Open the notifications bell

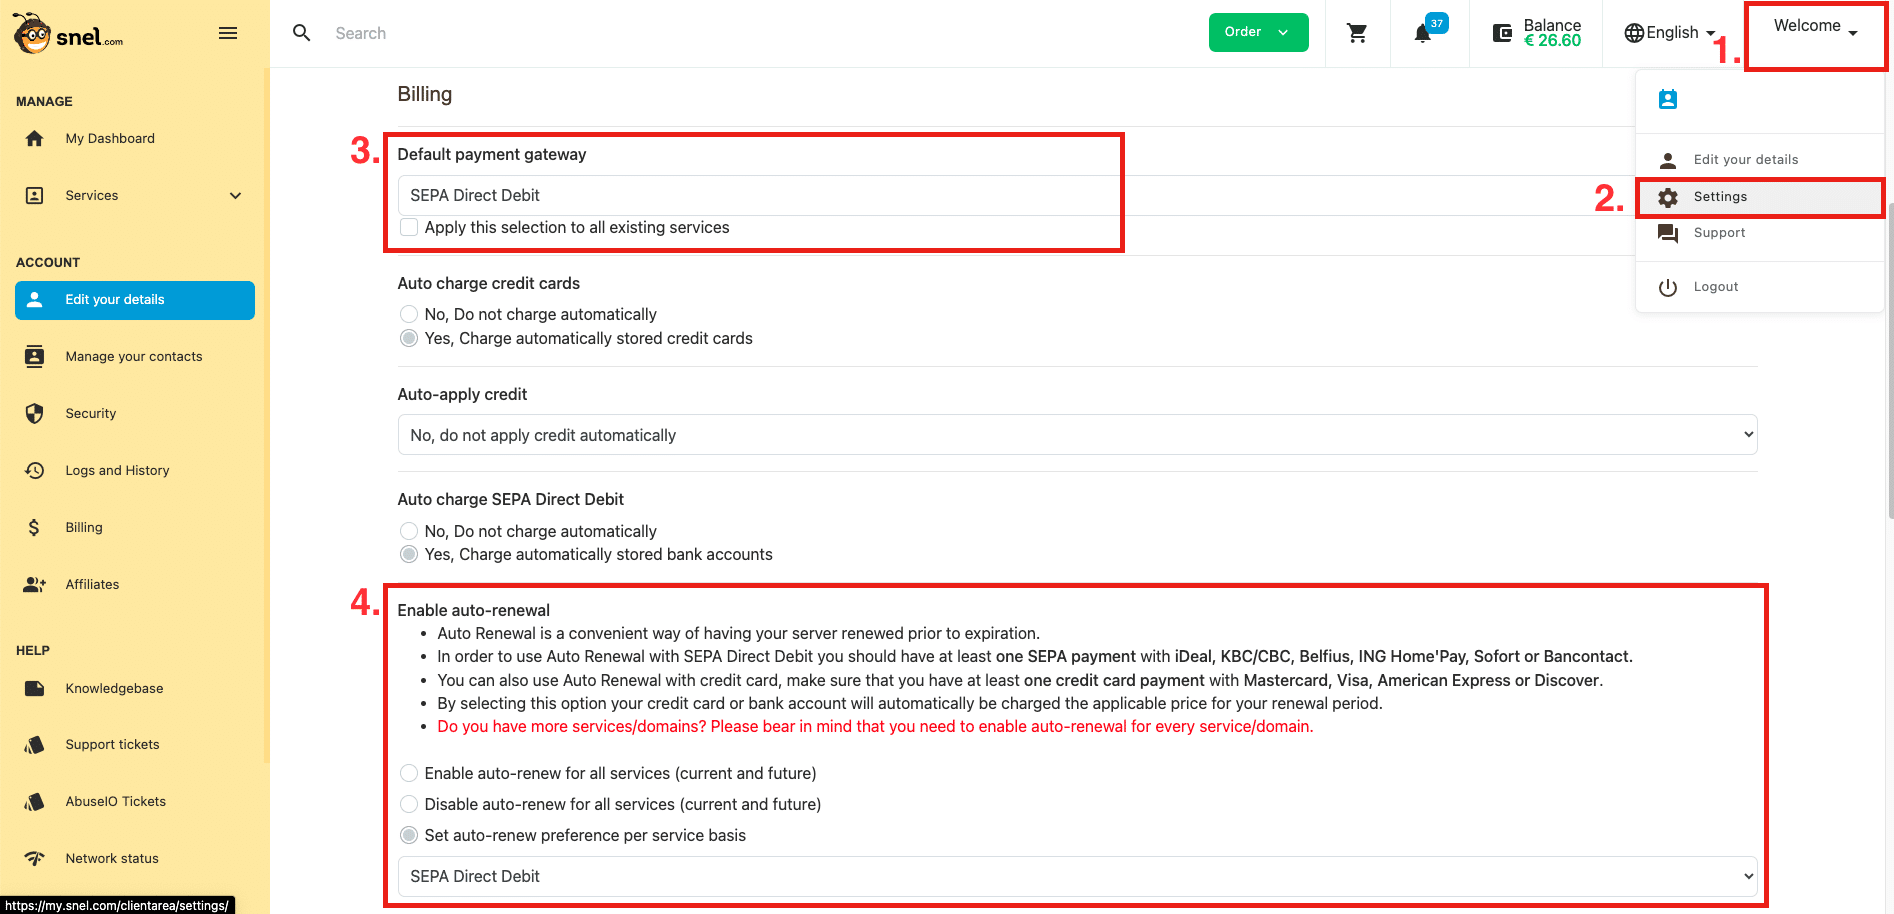(x=1423, y=33)
